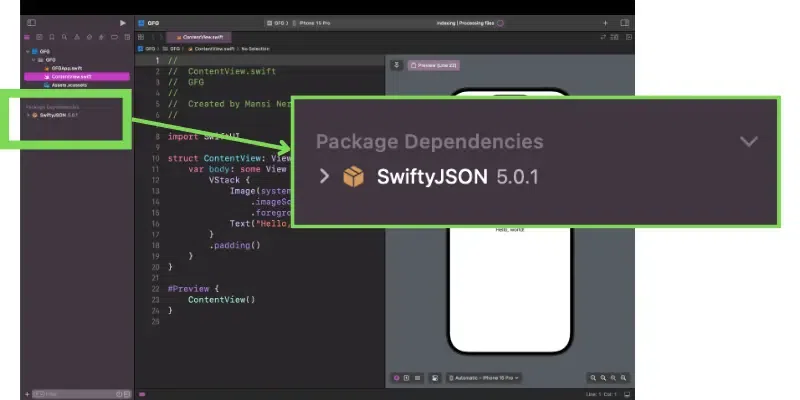Pin the preview with the pin icon

(x=396, y=65)
